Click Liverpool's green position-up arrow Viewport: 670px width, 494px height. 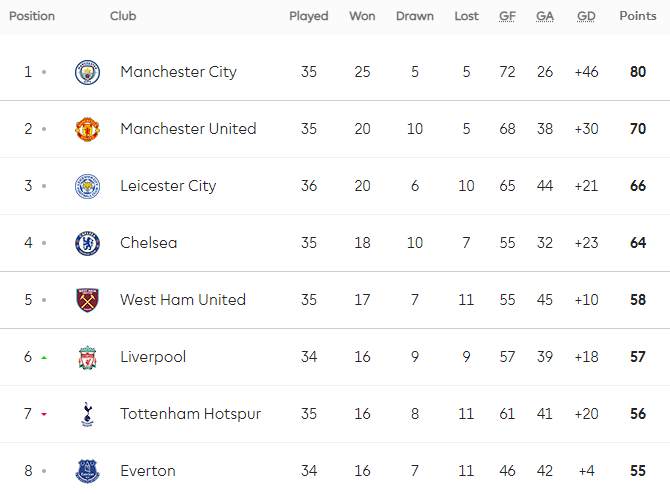44,357
